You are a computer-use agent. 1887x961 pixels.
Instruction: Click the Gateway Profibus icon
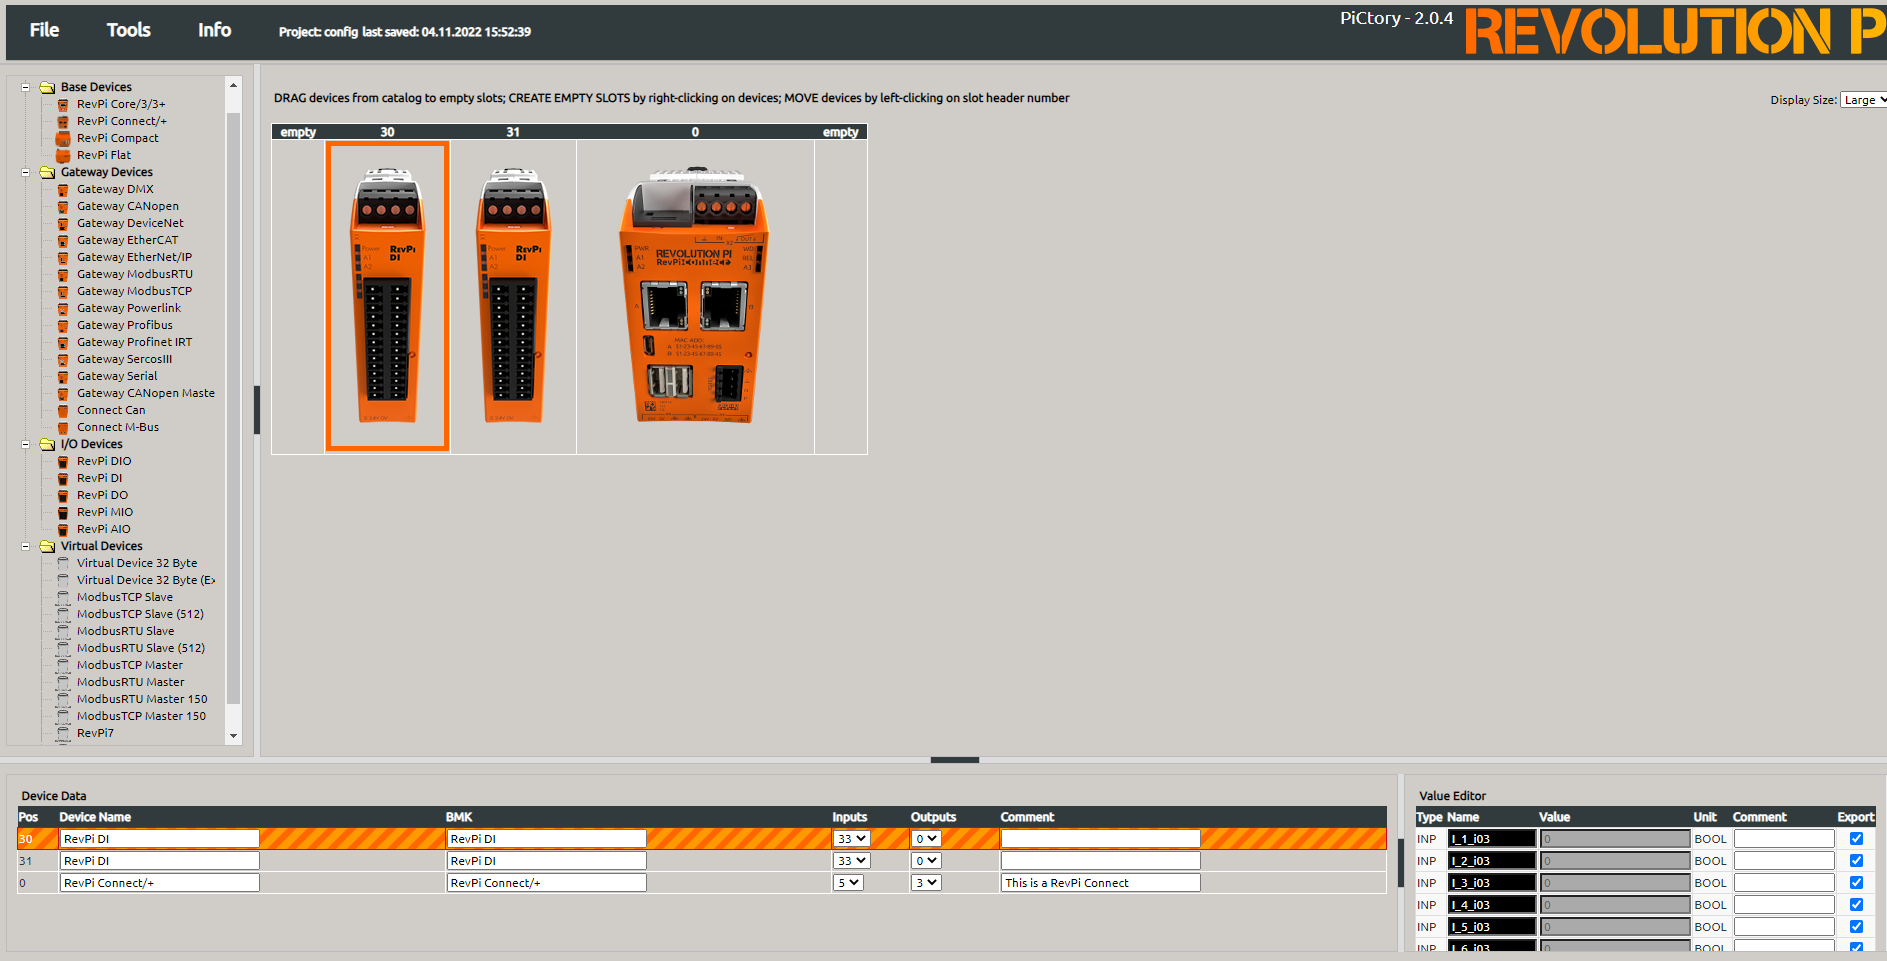pyautogui.click(x=63, y=325)
